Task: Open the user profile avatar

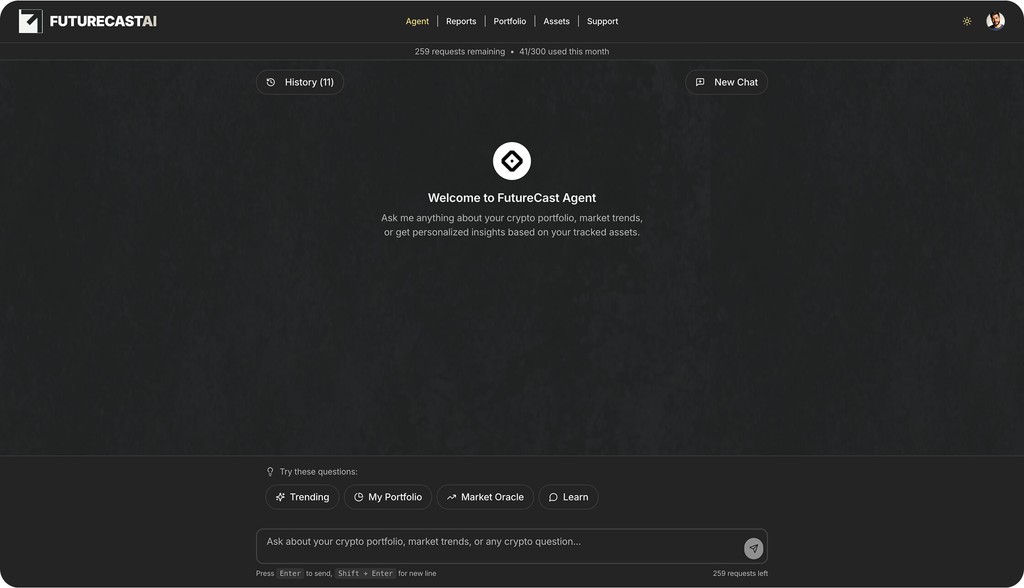Action: pyautogui.click(x=995, y=21)
